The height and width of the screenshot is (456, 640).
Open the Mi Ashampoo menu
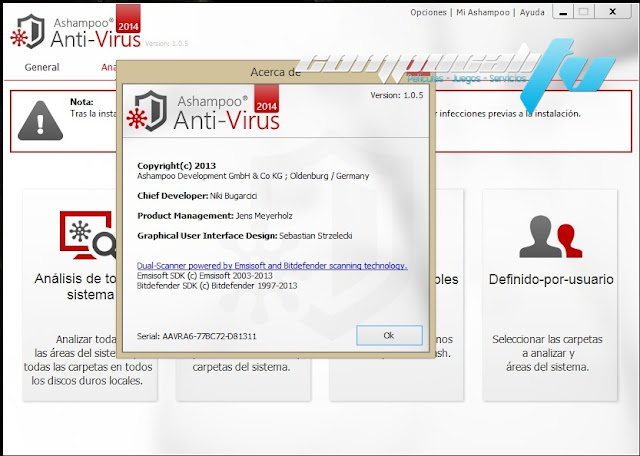point(482,12)
